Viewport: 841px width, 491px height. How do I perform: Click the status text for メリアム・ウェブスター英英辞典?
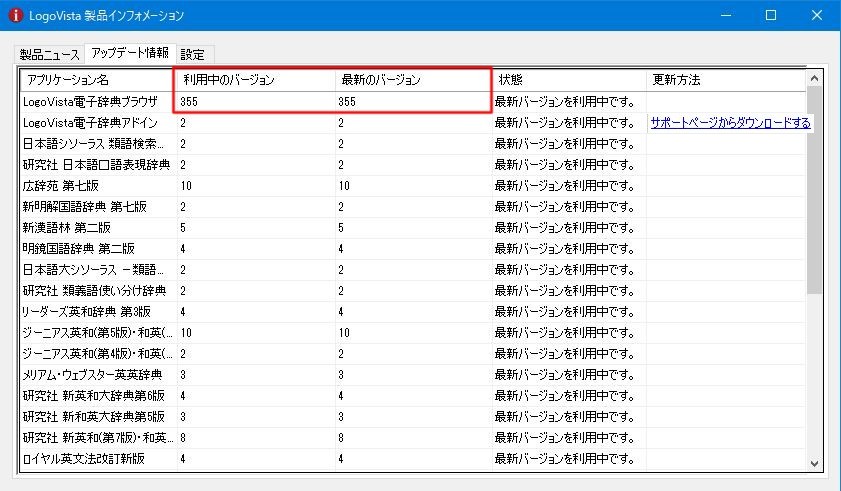click(x=564, y=375)
